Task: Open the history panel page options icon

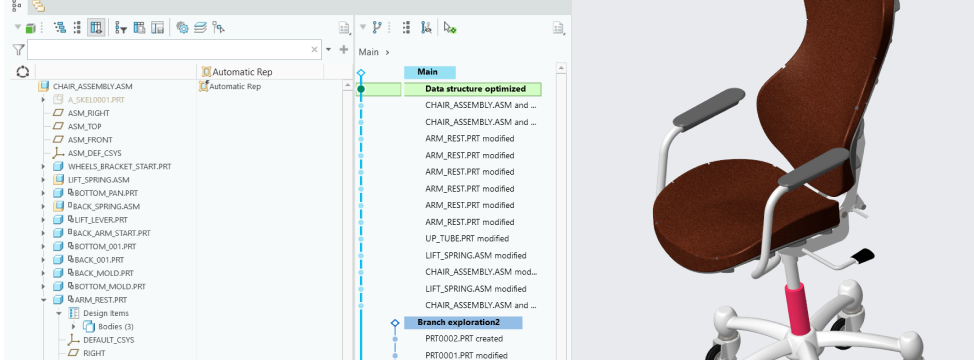Action: tap(558, 28)
